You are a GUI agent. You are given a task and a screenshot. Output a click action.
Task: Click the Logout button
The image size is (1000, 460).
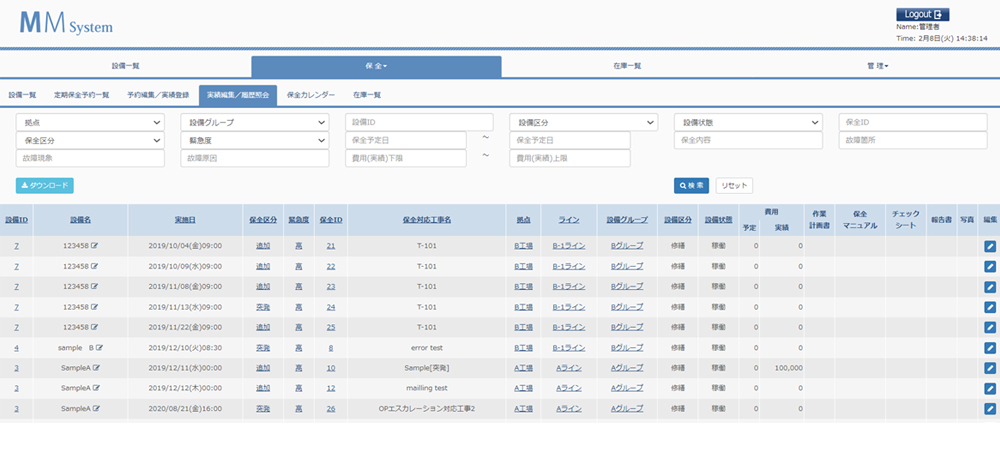point(922,14)
